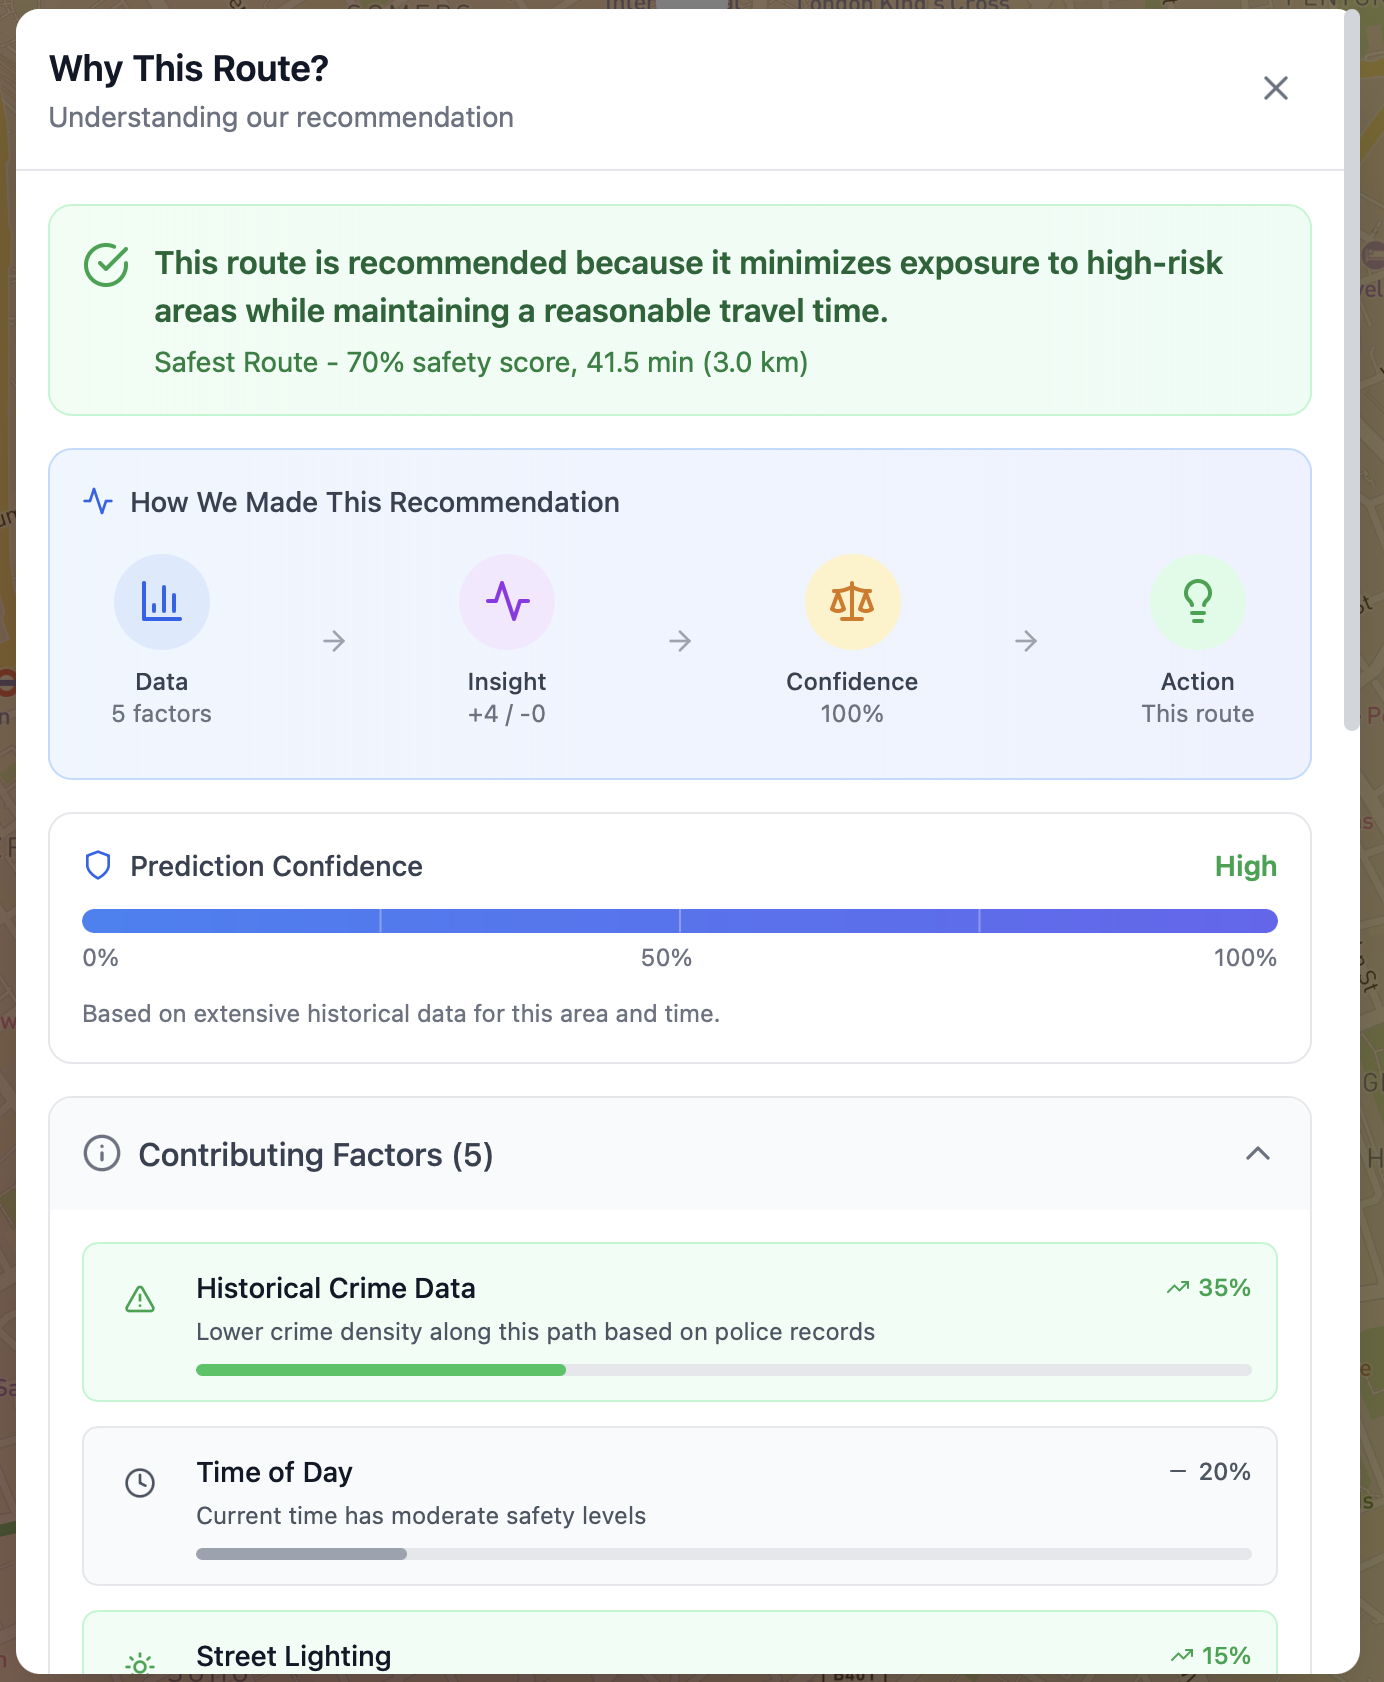The width and height of the screenshot is (1384, 1682).
Task: Select the Time of Day factor card
Action: pos(680,1506)
